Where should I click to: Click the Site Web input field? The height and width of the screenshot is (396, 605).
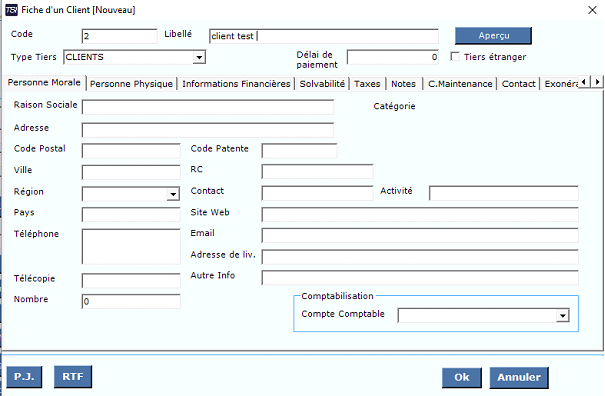[x=420, y=215]
